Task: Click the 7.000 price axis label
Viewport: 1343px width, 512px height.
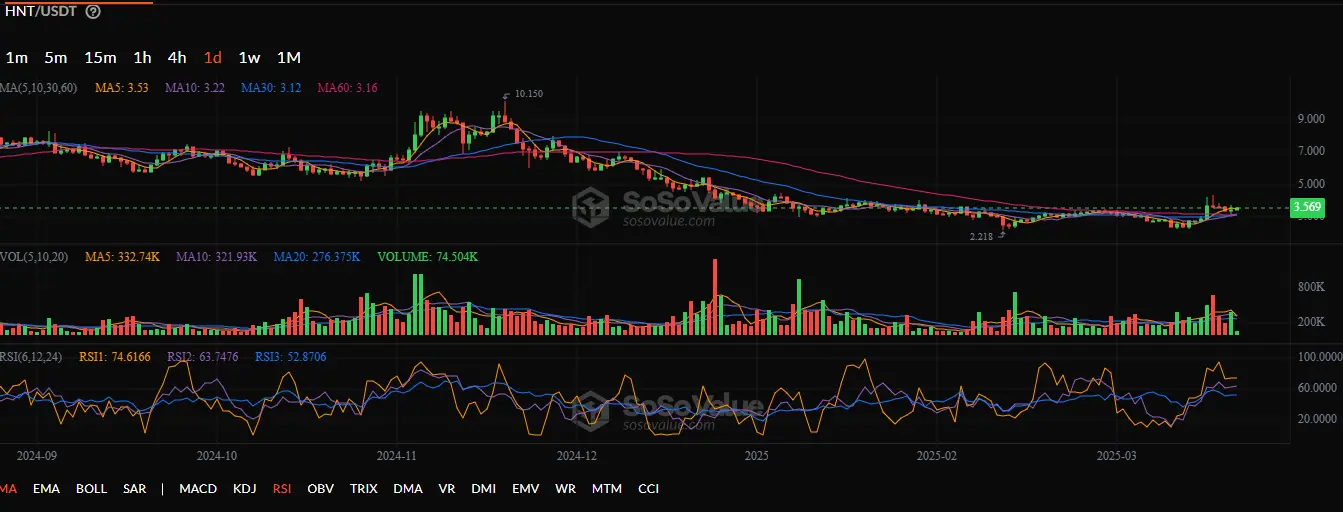Action: click(1312, 151)
